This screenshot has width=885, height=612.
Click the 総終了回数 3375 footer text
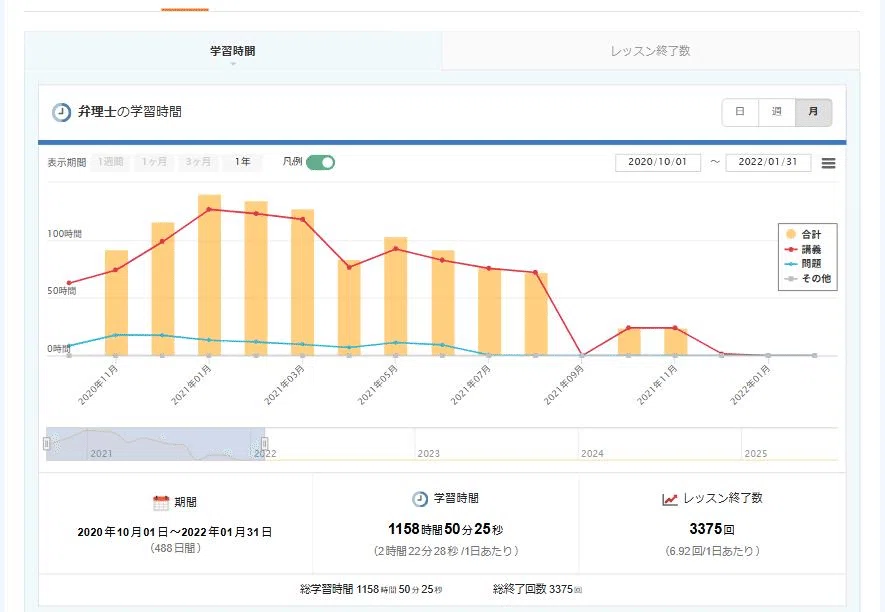pos(537,589)
